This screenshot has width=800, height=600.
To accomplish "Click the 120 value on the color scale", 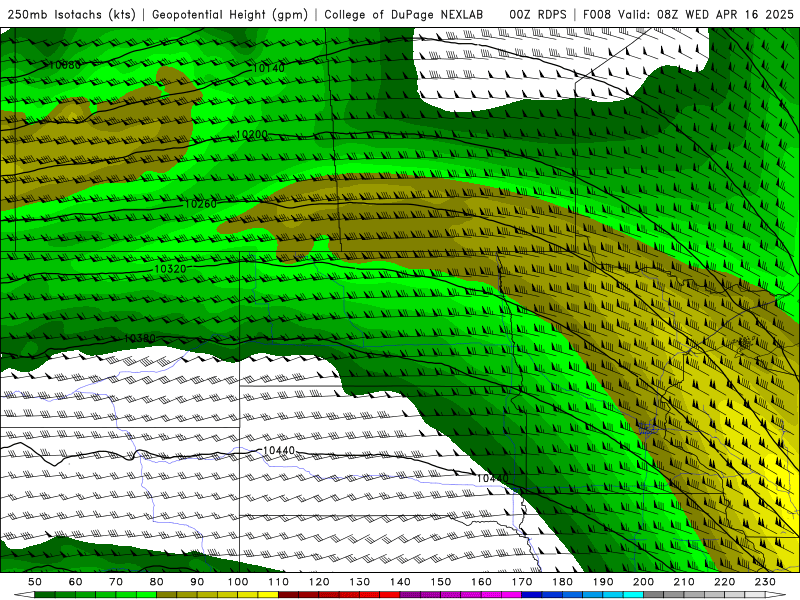I will (x=319, y=582).
